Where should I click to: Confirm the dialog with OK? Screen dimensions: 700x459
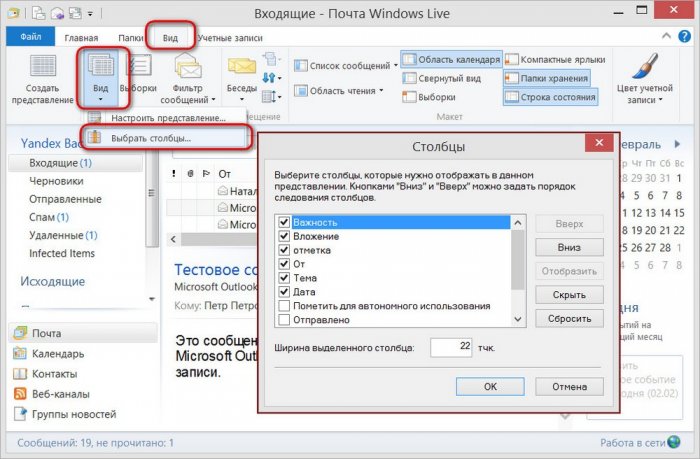pos(490,386)
